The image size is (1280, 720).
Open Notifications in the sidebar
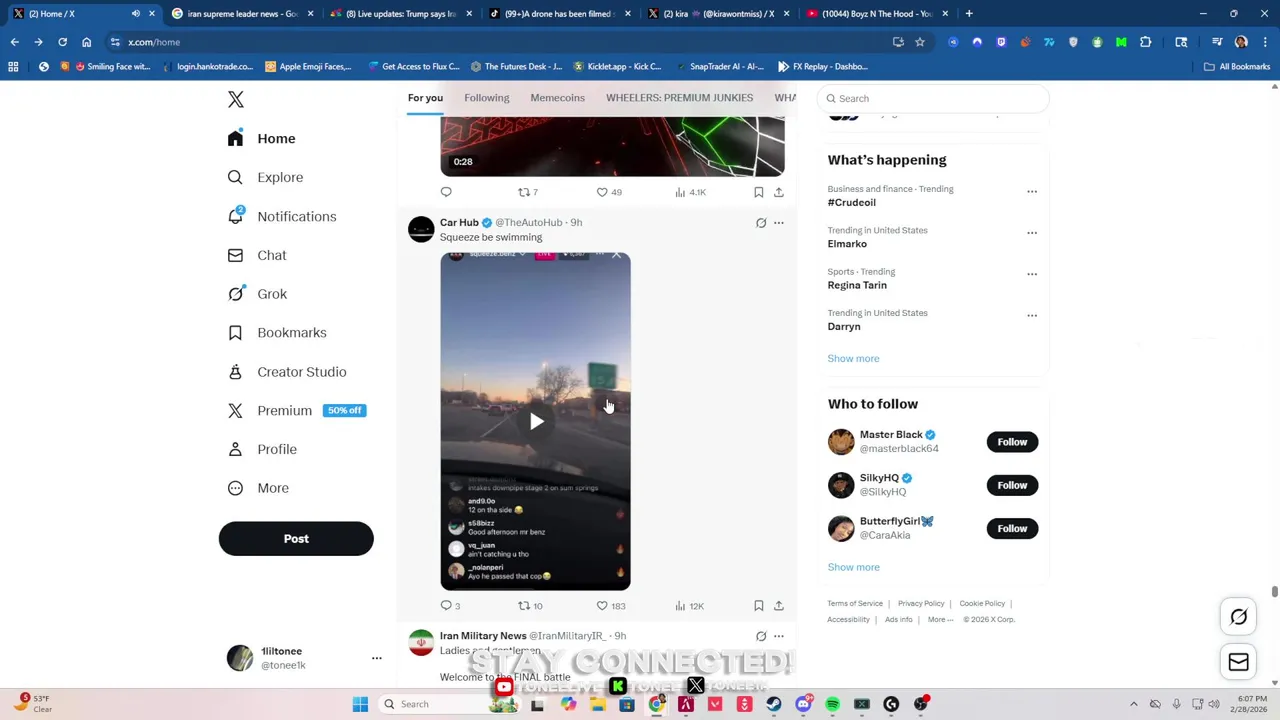tap(281, 216)
